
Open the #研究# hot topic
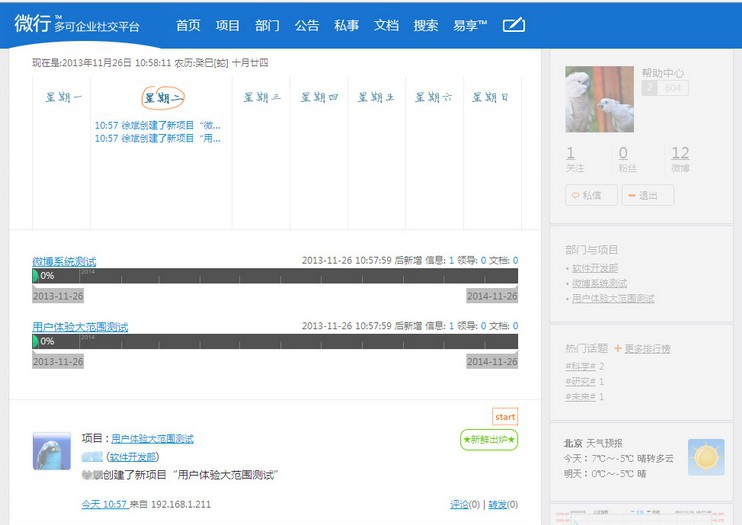pos(580,381)
